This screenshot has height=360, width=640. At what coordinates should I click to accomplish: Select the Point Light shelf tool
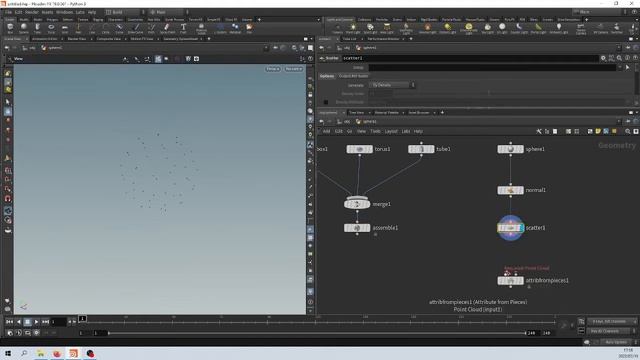(353, 29)
